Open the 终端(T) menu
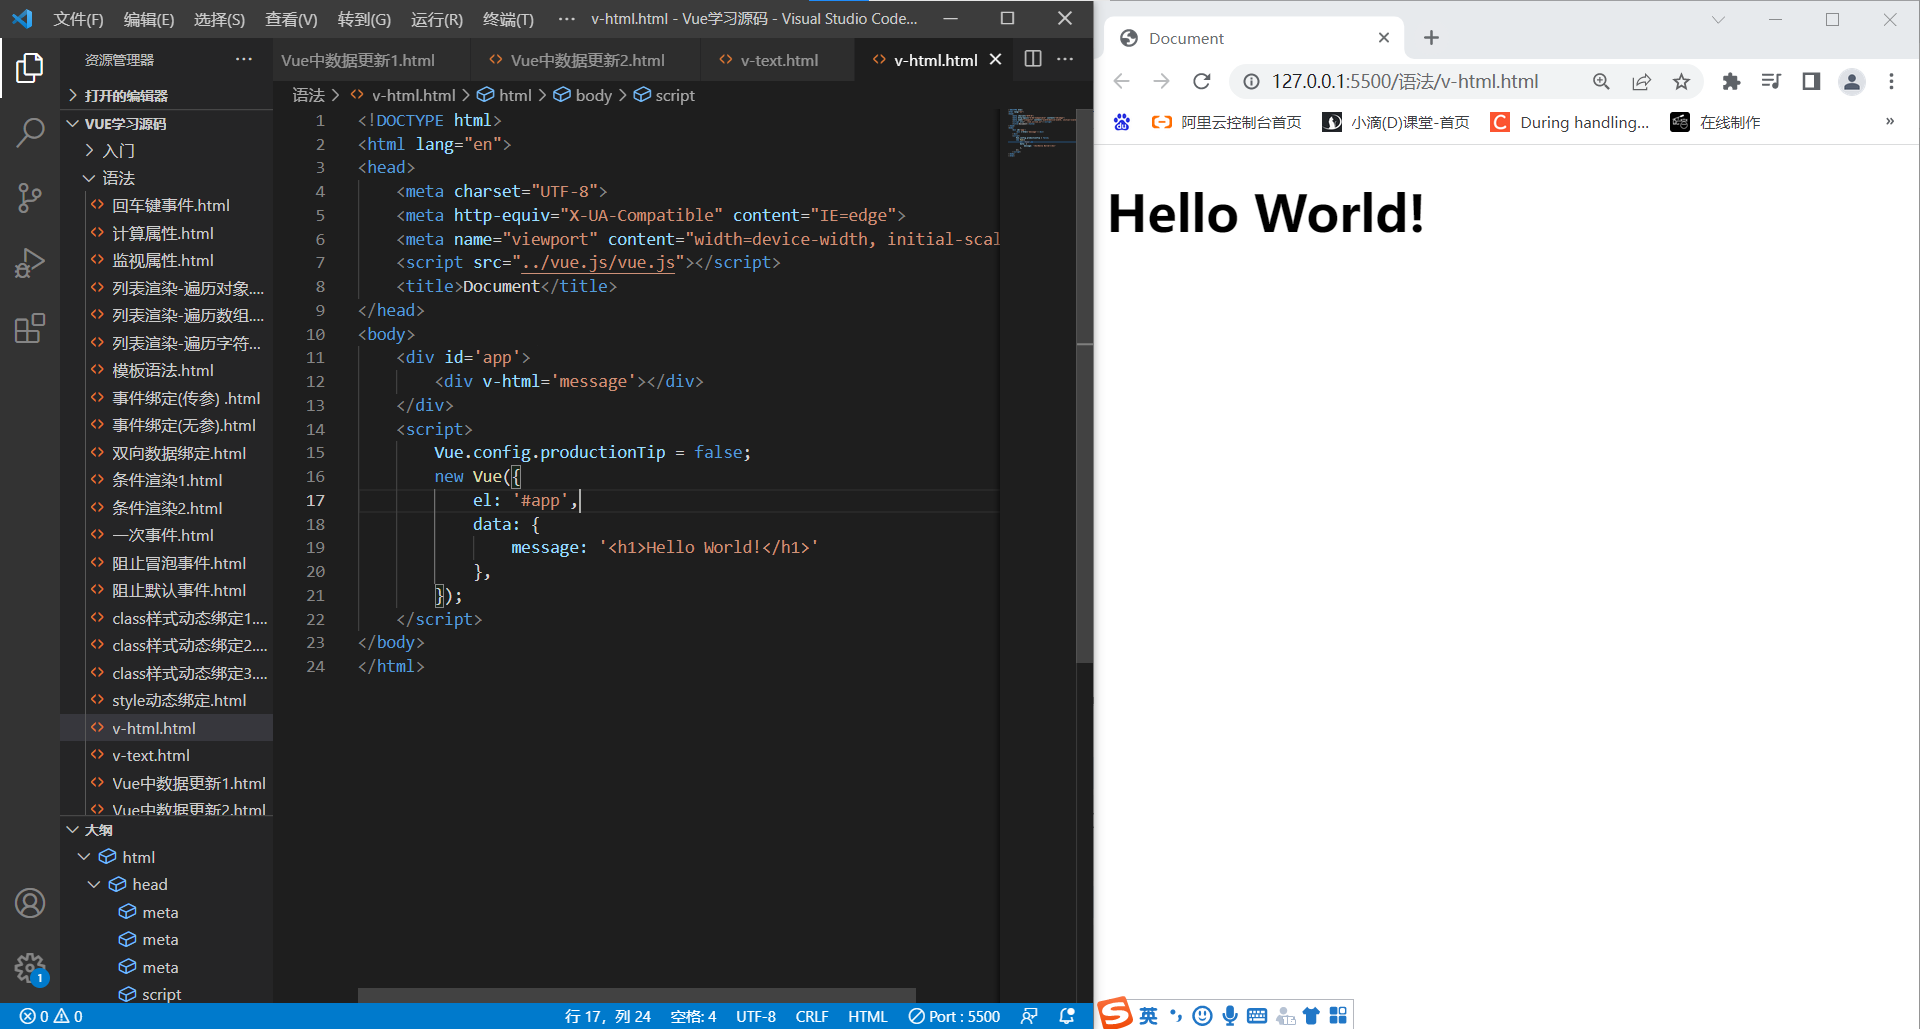Viewport: 1920px width, 1029px height. (508, 19)
